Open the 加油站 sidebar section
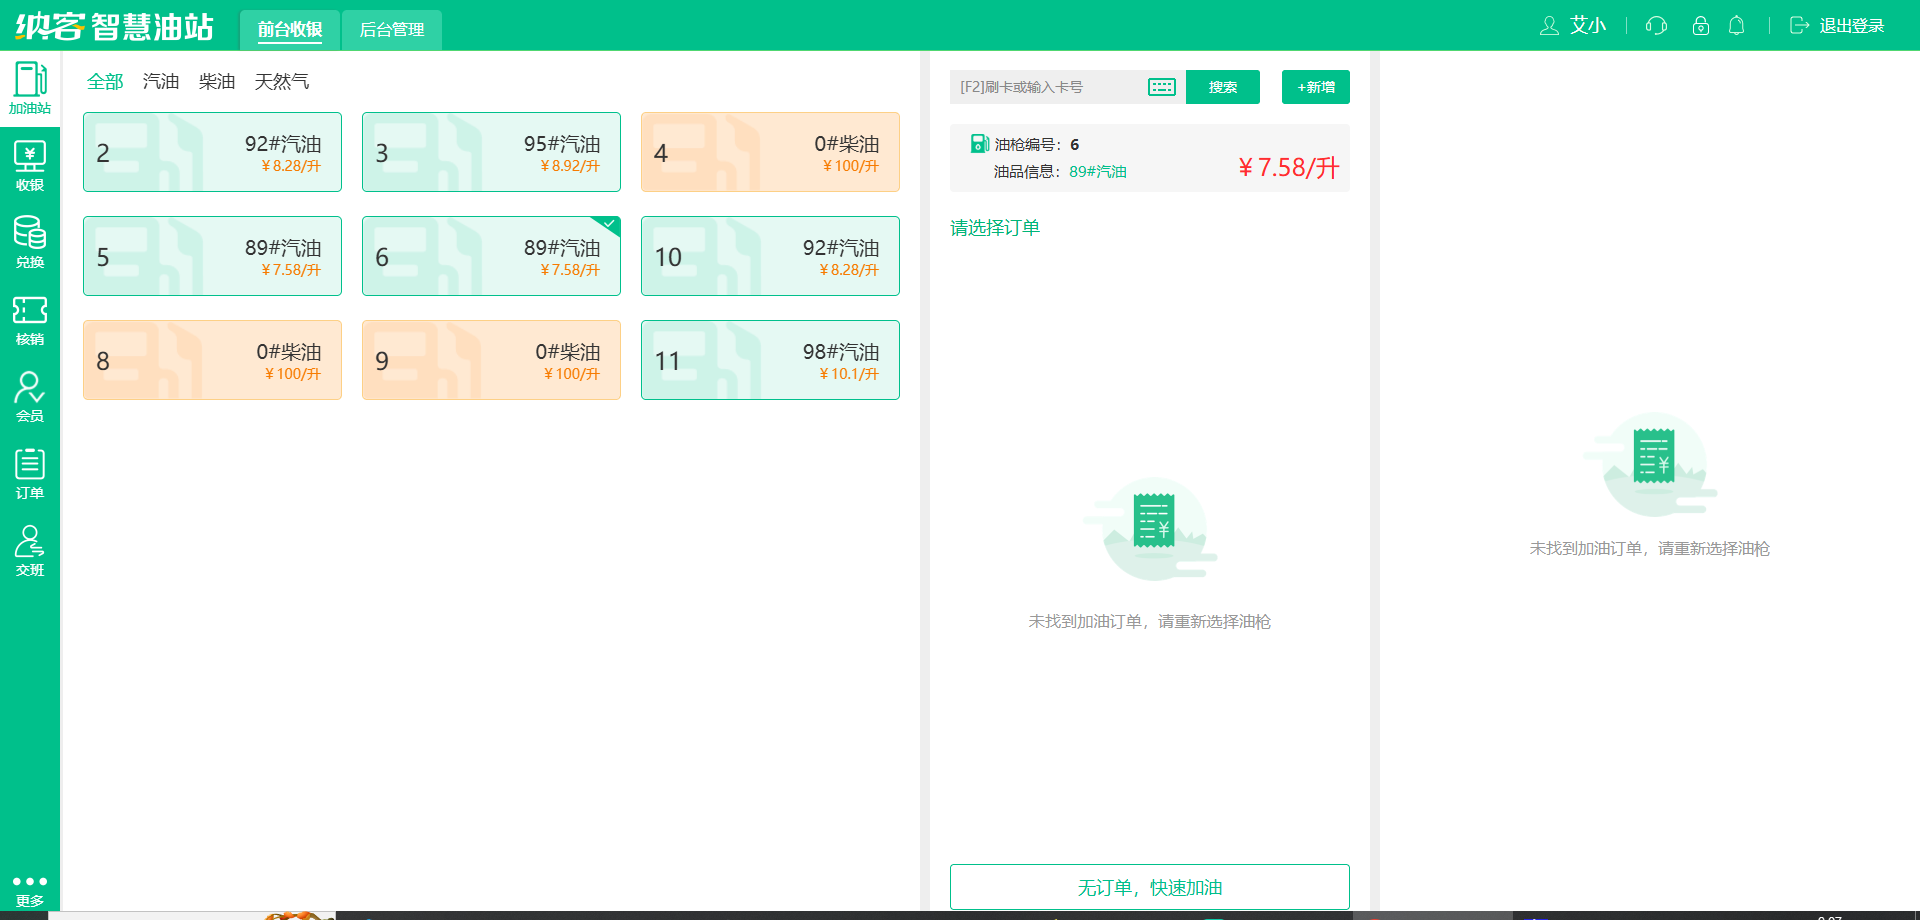Image resolution: width=1920 pixels, height=920 pixels. [30, 88]
